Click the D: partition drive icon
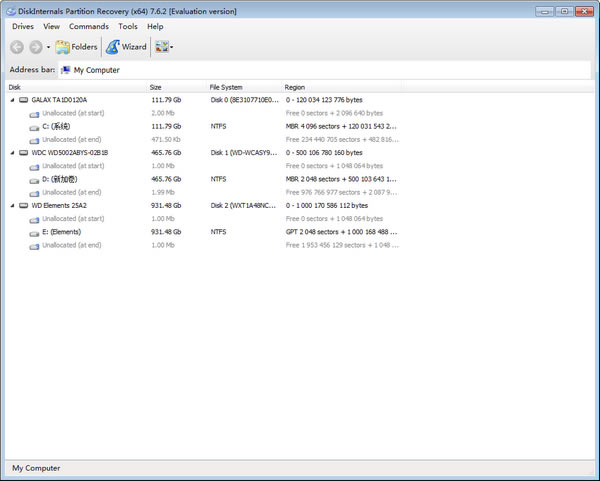The image size is (600, 481). (x=34, y=179)
